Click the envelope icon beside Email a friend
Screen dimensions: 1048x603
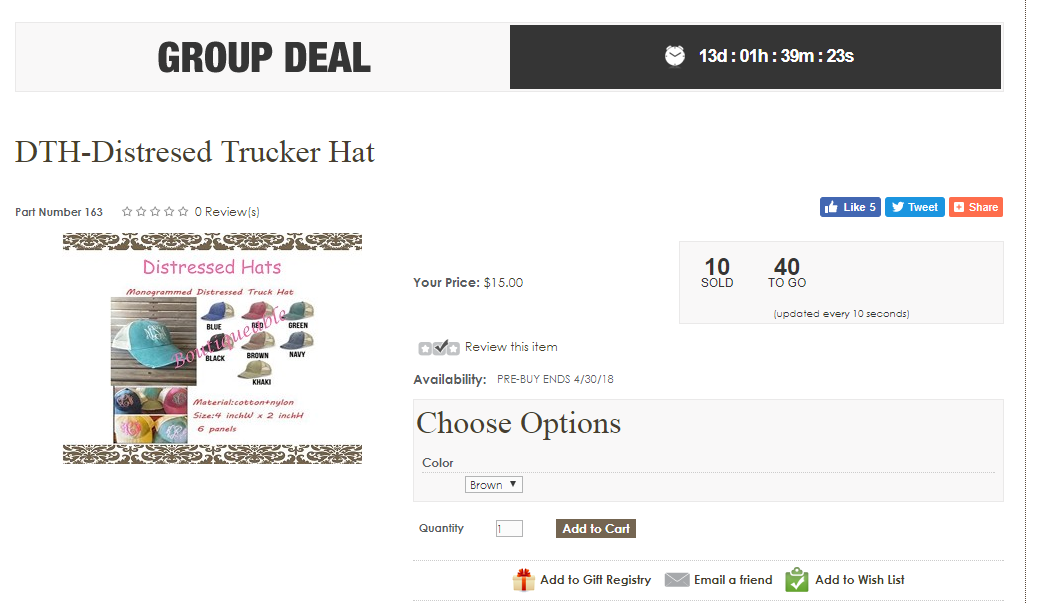(x=677, y=580)
